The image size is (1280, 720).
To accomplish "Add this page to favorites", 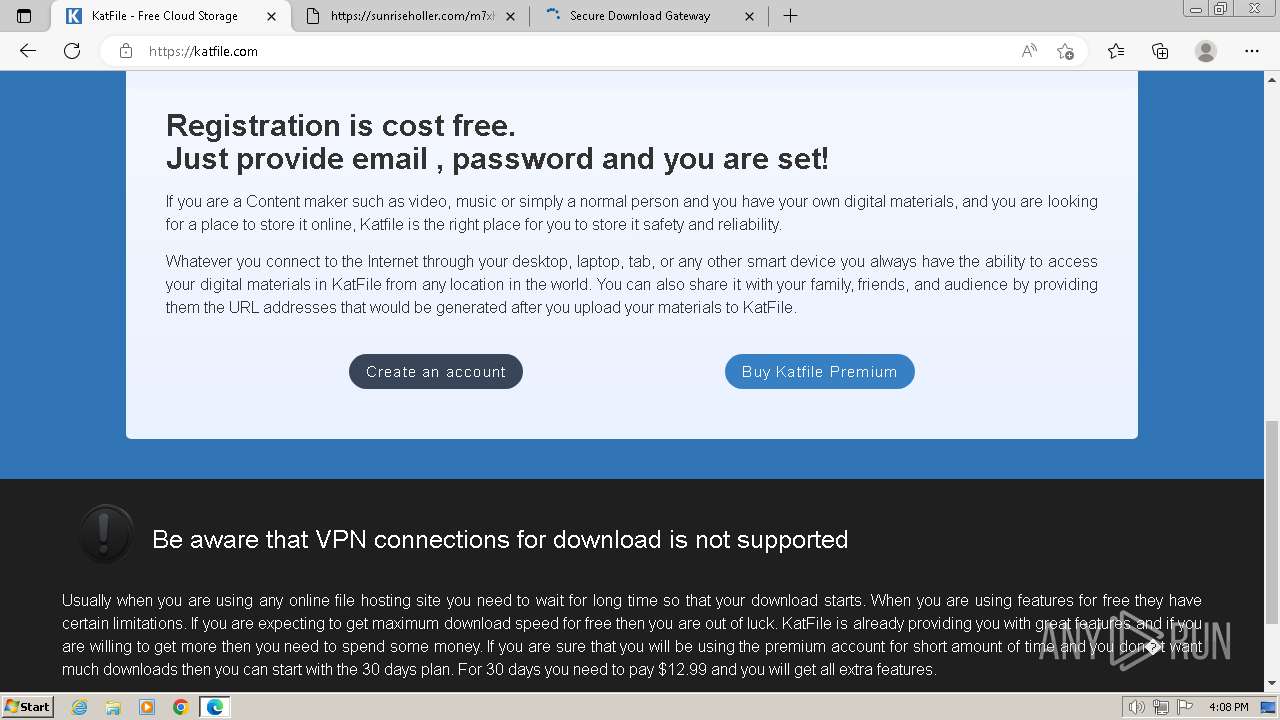I will pyautogui.click(x=1065, y=51).
